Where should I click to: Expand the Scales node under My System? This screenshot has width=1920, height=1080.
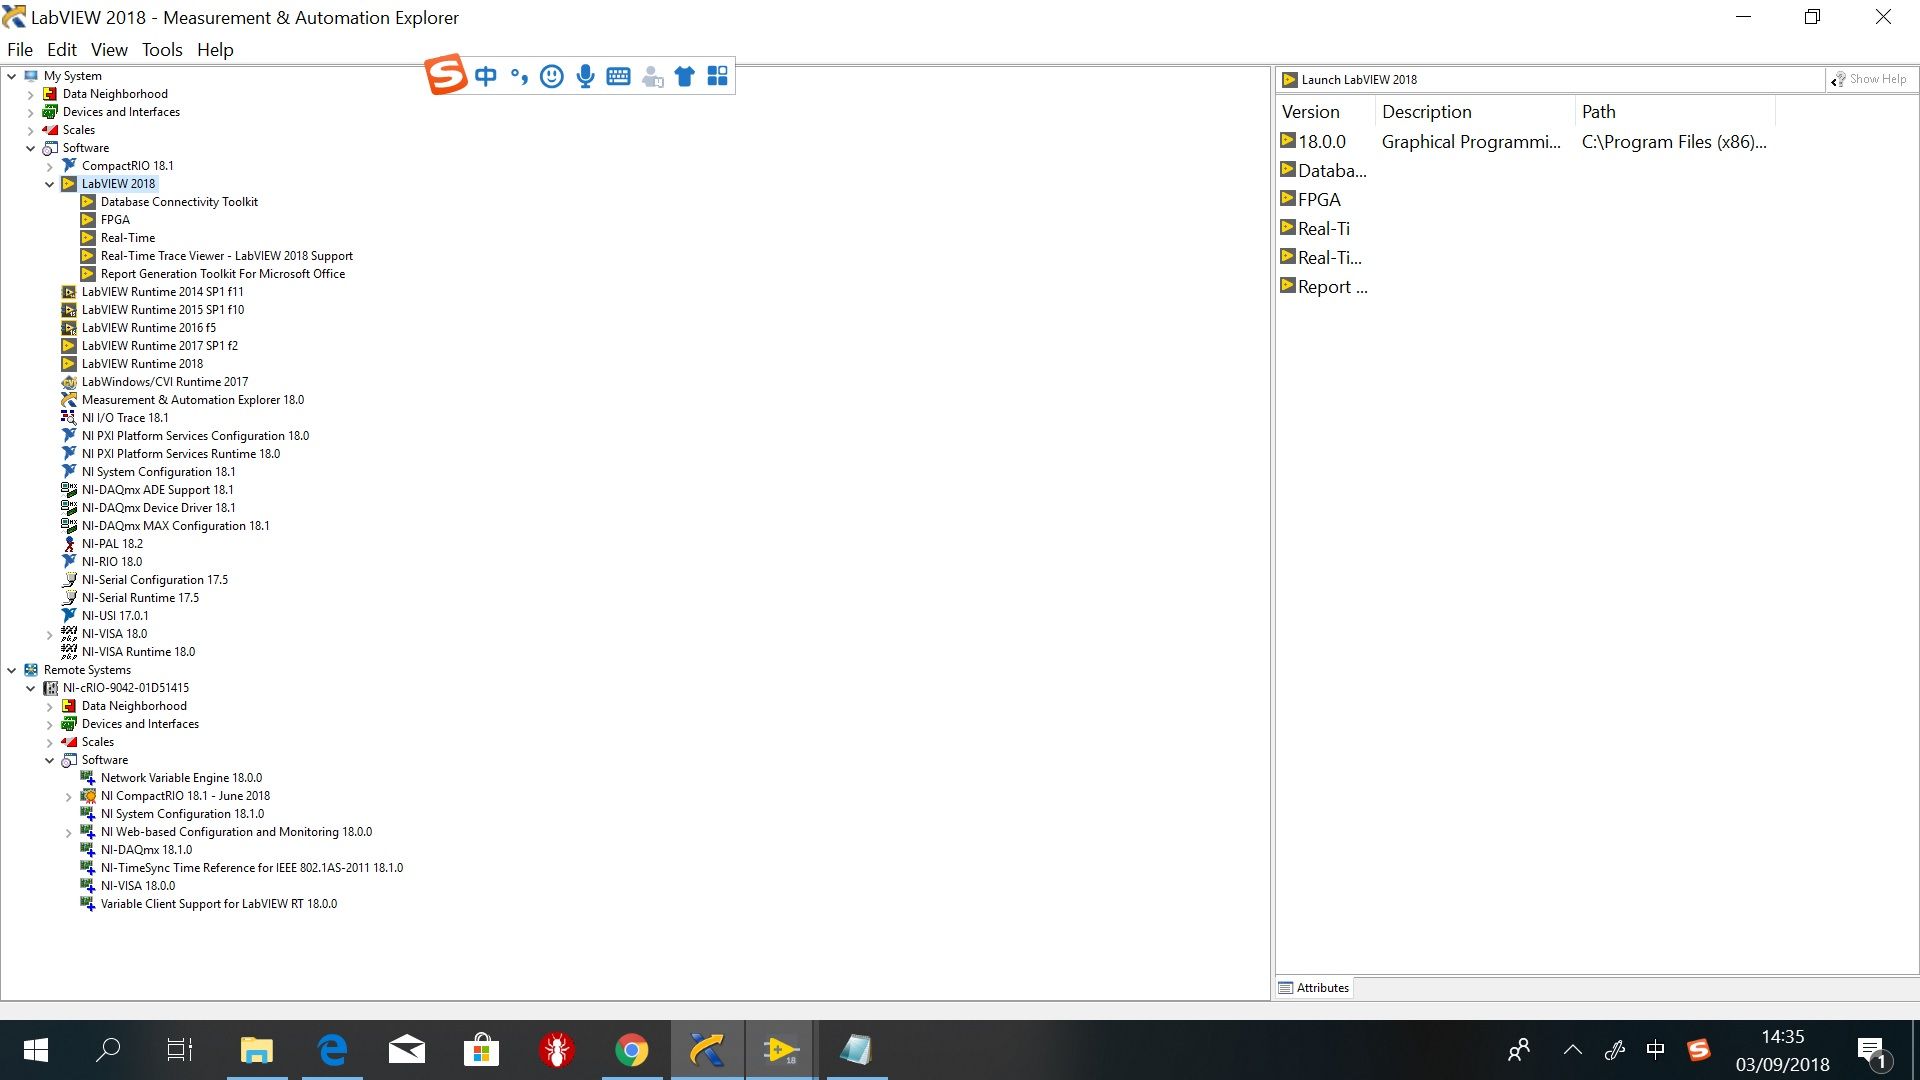pos(31,130)
